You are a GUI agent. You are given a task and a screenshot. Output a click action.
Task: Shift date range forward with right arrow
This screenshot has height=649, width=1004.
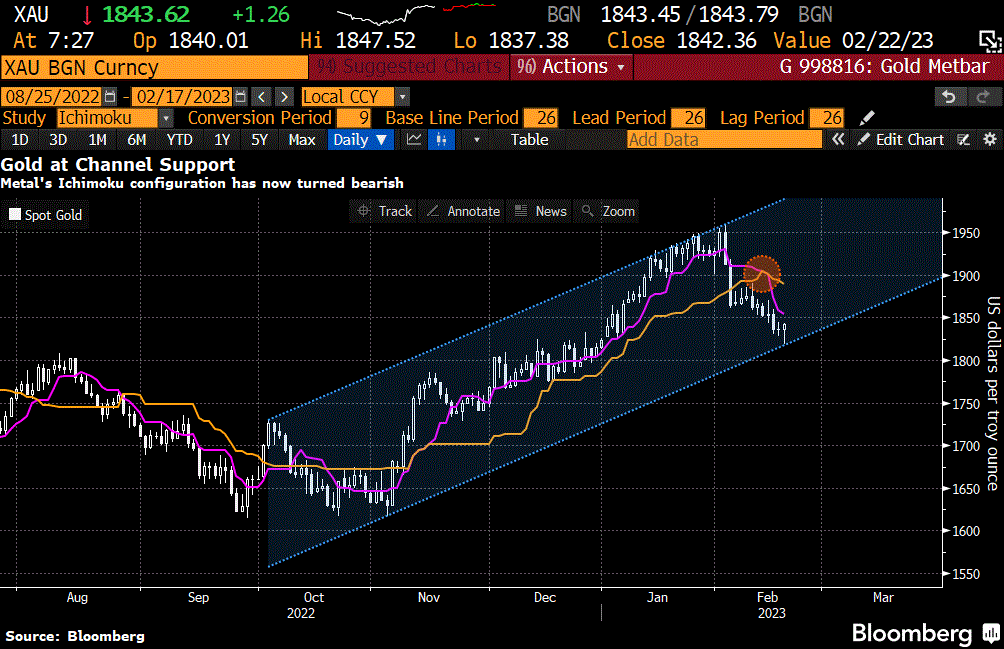pyautogui.click(x=284, y=97)
